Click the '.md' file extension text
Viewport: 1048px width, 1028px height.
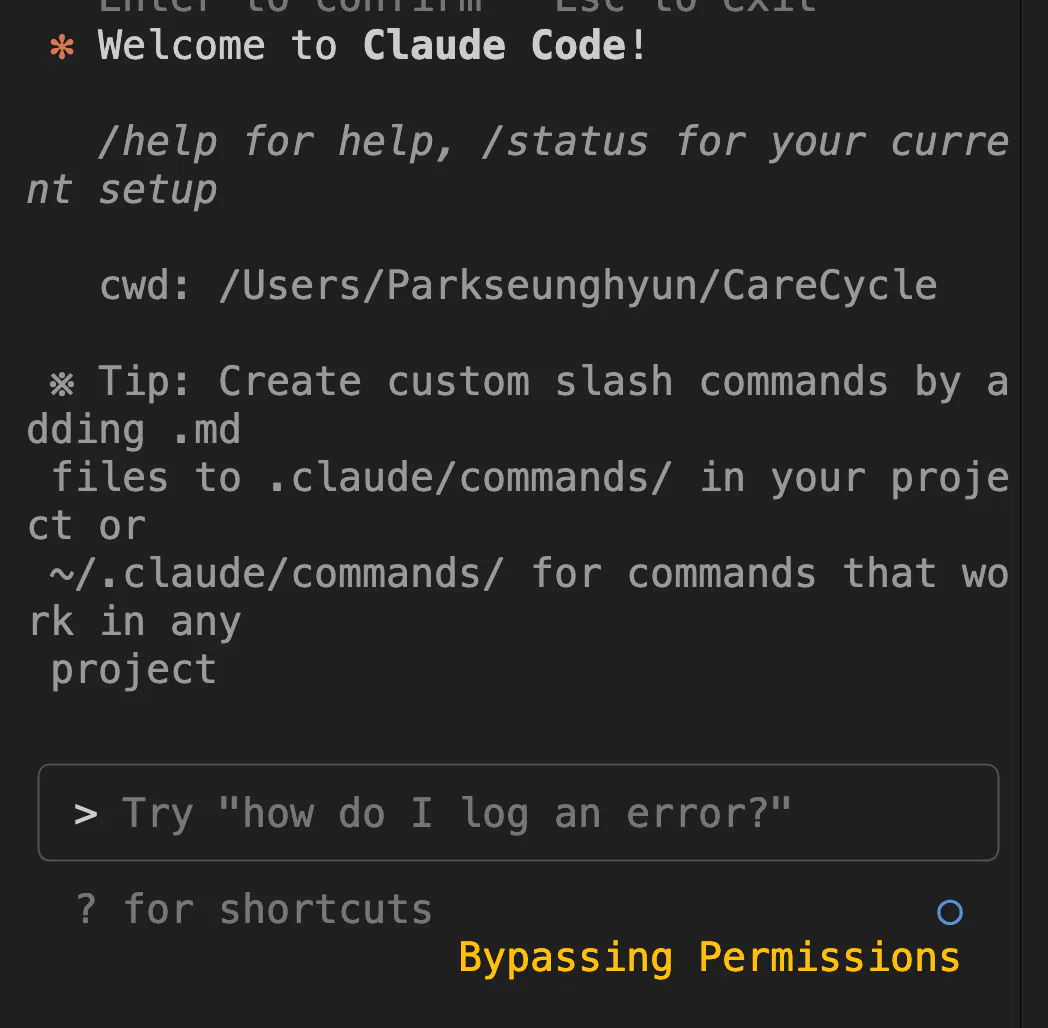pyautogui.click(x=203, y=430)
